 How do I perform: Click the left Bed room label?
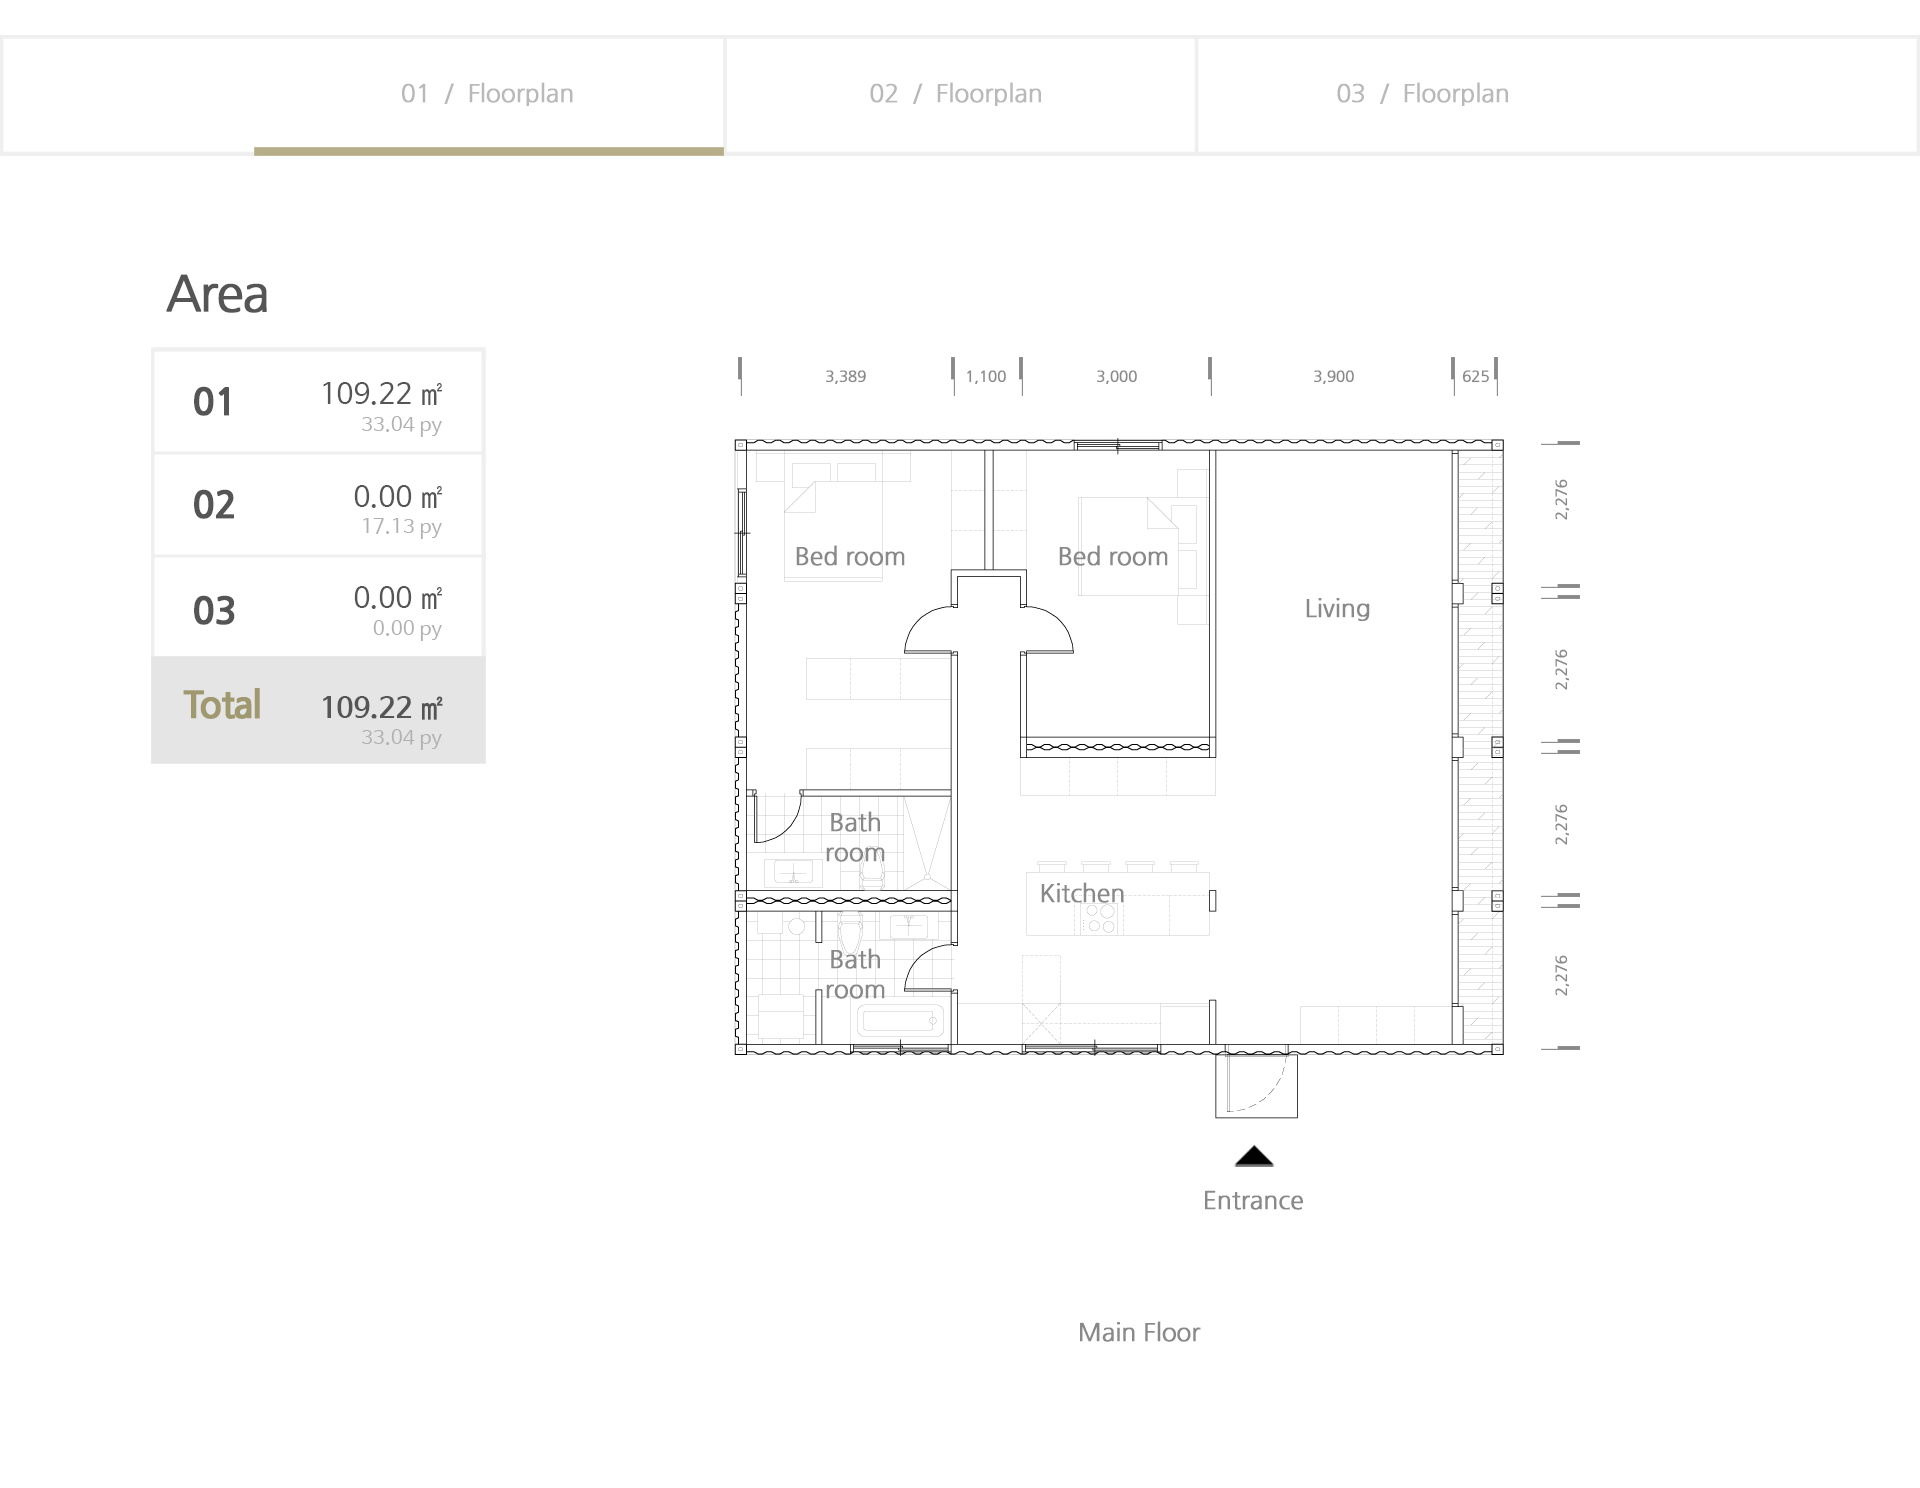pyautogui.click(x=849, y=557)
